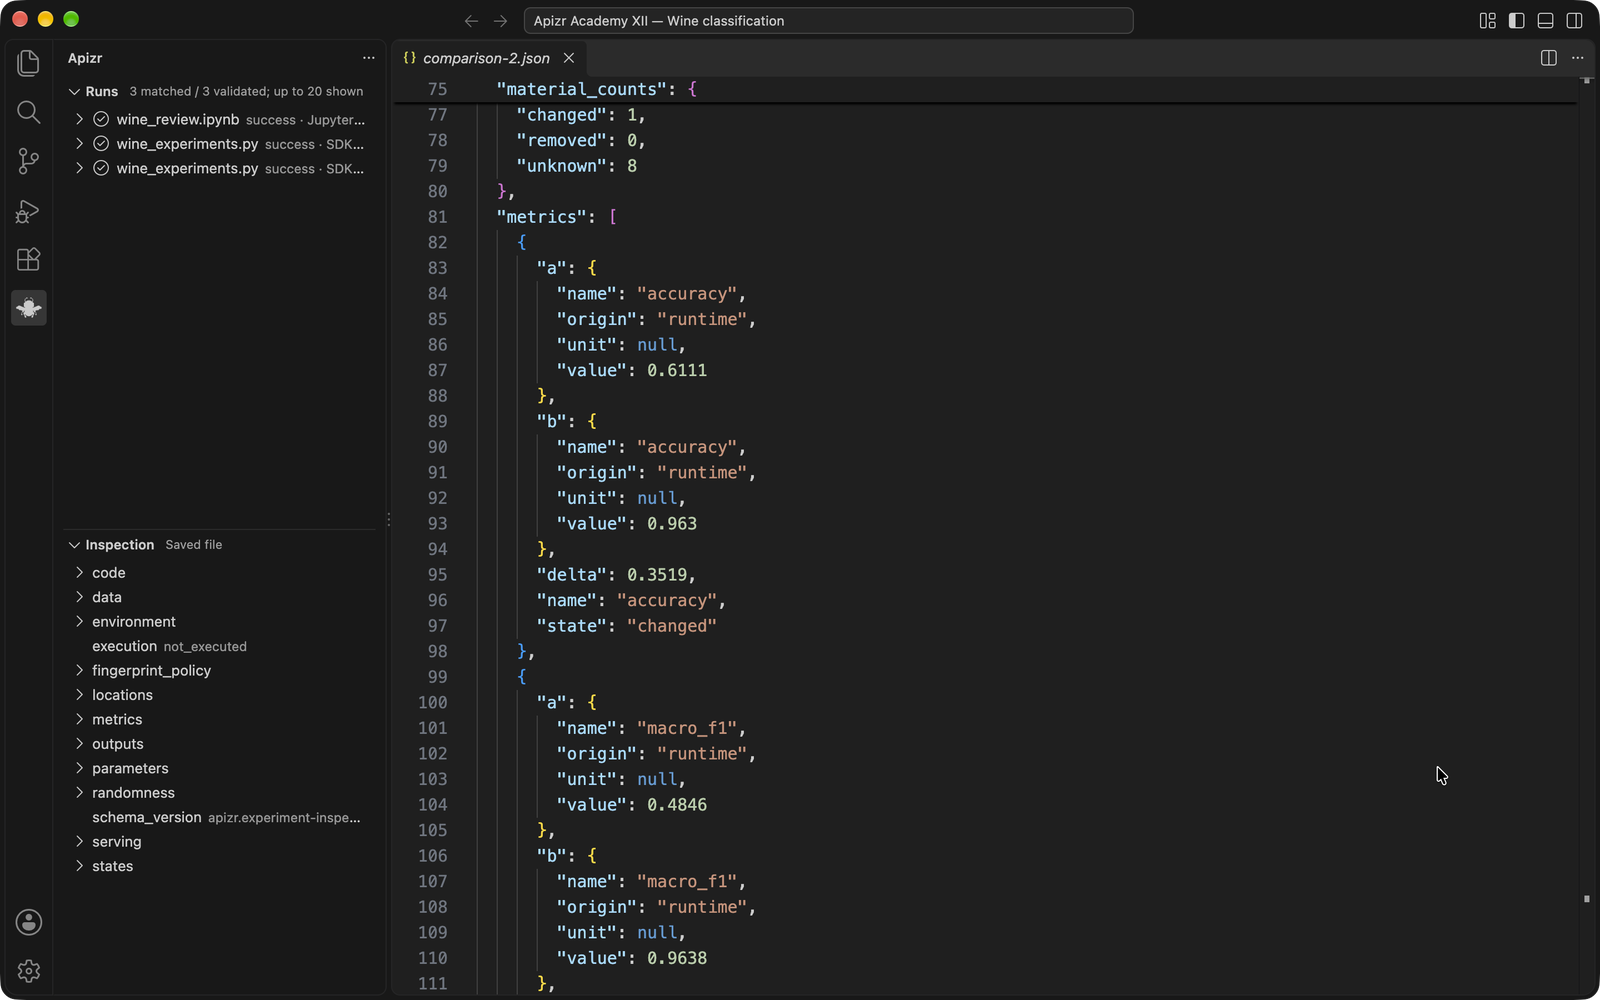Image resolution: width=1600 pixels, height=1000 pixels.
Task: Toggle the secondary side bar
Action: (1574, 21)
